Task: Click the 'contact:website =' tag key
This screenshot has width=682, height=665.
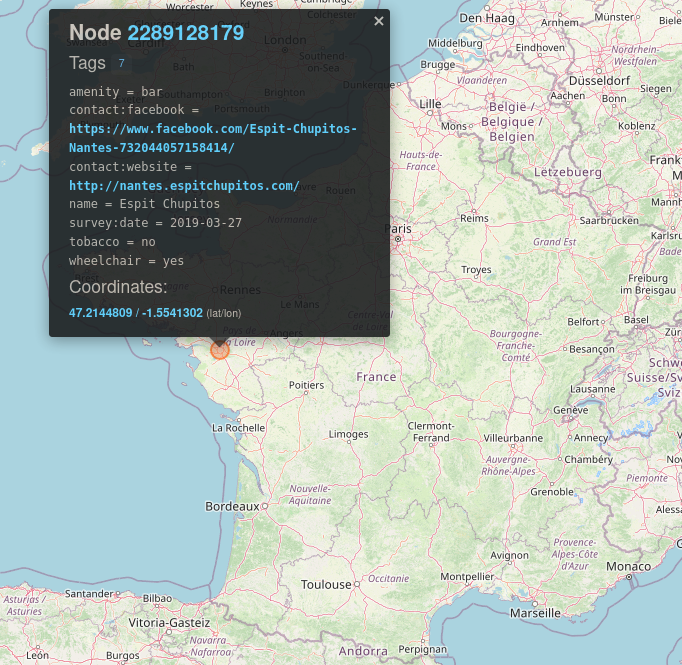Action: (x=130, y=167)
